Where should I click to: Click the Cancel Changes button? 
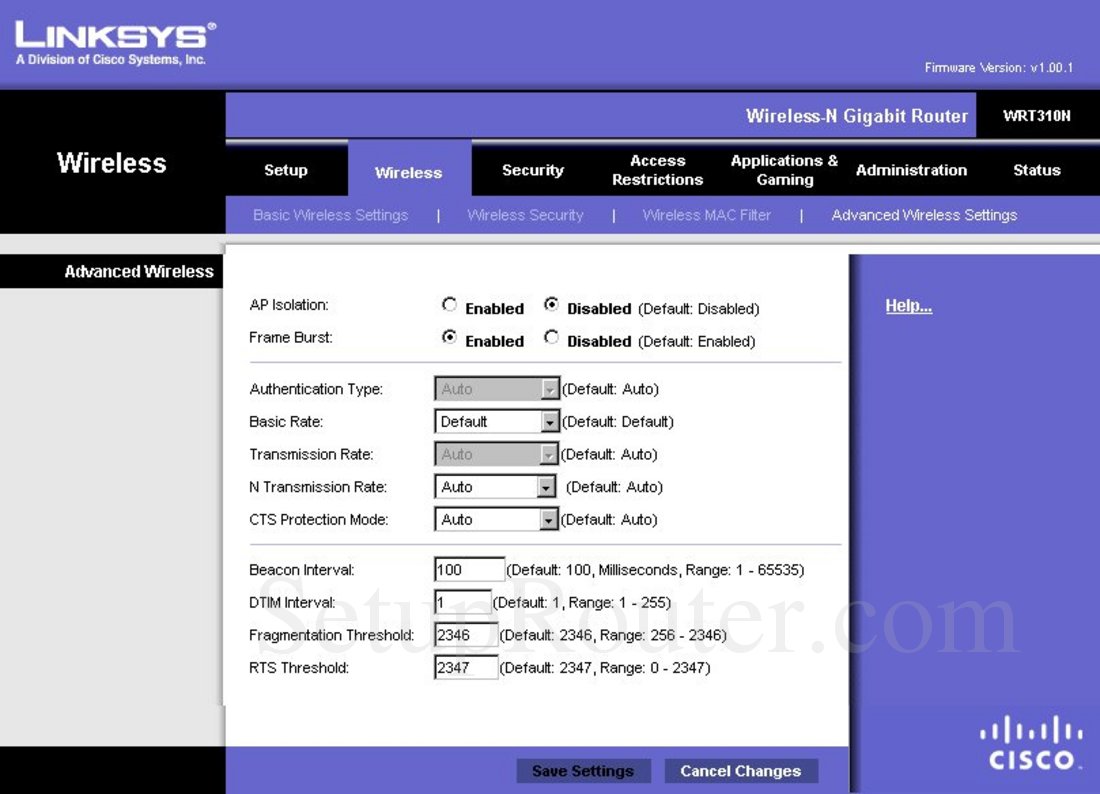[x=741, y=770]
